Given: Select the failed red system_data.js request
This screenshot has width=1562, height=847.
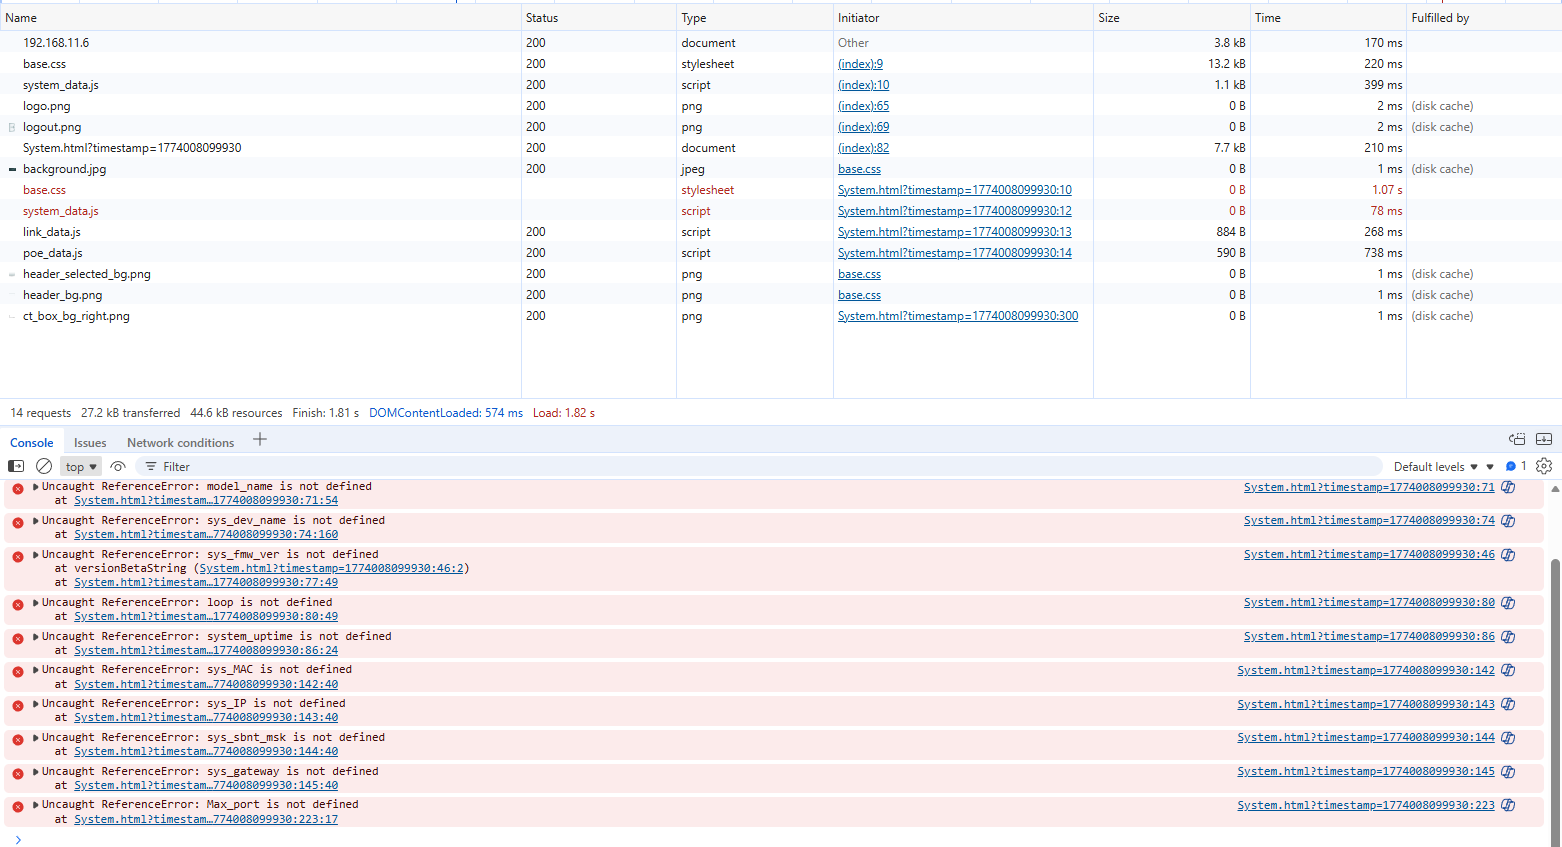Looking at the screenshot, I should 781,211.
